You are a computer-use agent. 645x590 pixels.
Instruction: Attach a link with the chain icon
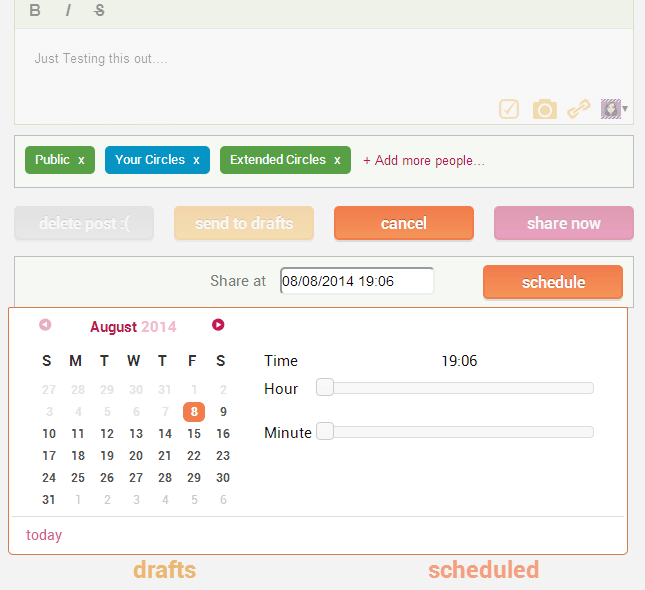pyautogui.click(x=579, y=109)
